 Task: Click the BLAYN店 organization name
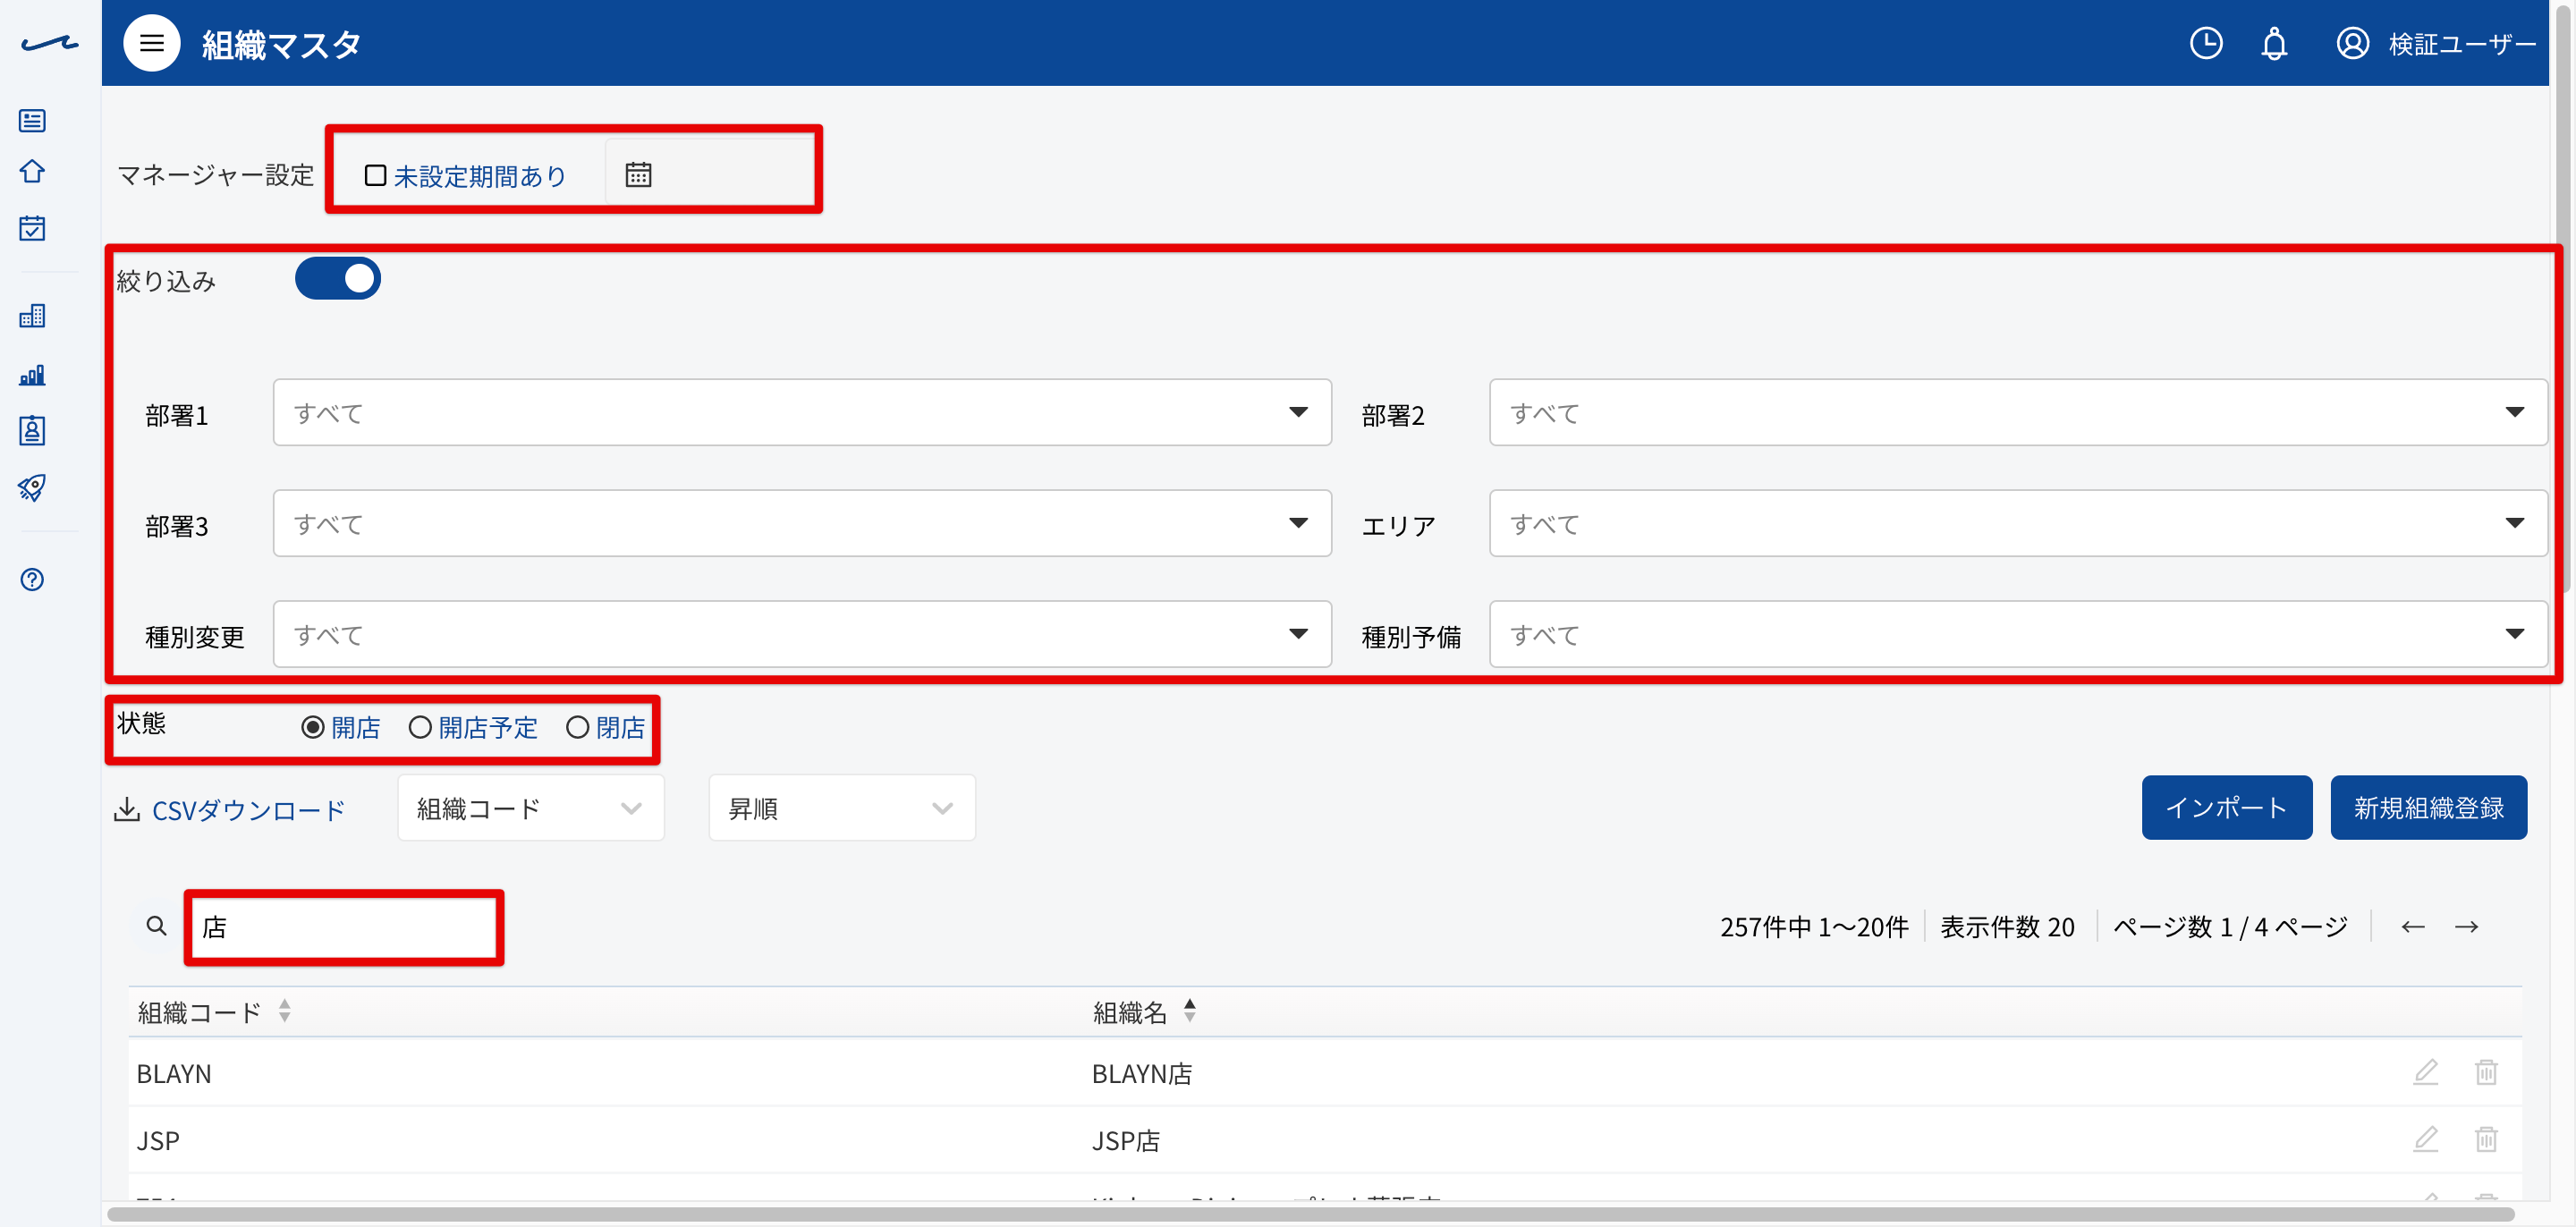click(1141, 1073)
